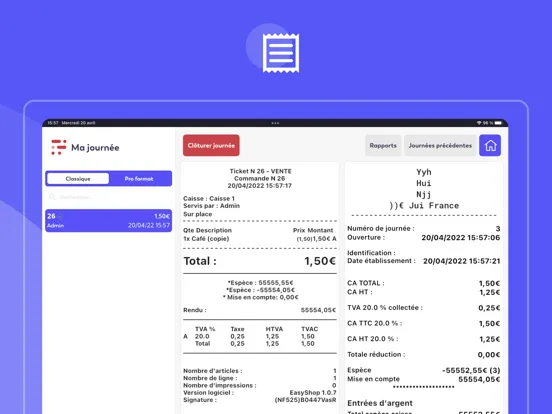Image resolution: width=552 pixels, height=414 pixels.
Task: Click the 'Sur place' text
Action: pos(197,214)
